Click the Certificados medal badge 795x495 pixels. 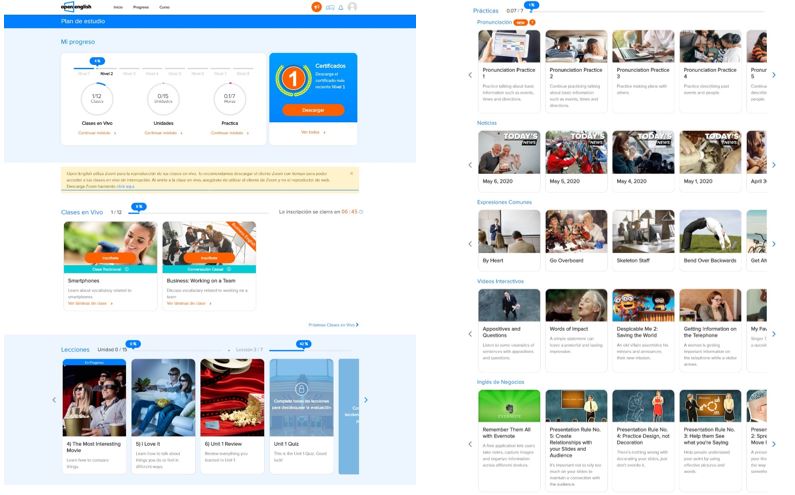click(293, 80)
